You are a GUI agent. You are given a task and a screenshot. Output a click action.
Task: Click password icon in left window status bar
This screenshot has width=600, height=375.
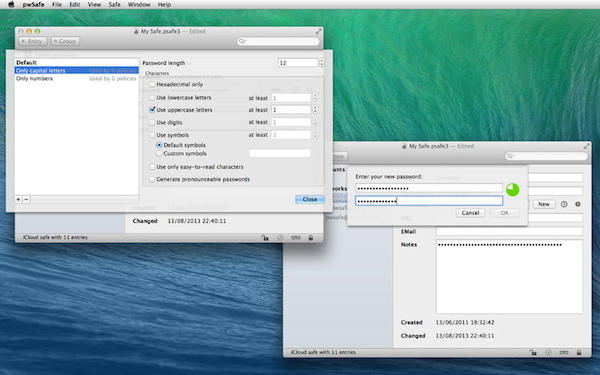(x=295, y=238)
